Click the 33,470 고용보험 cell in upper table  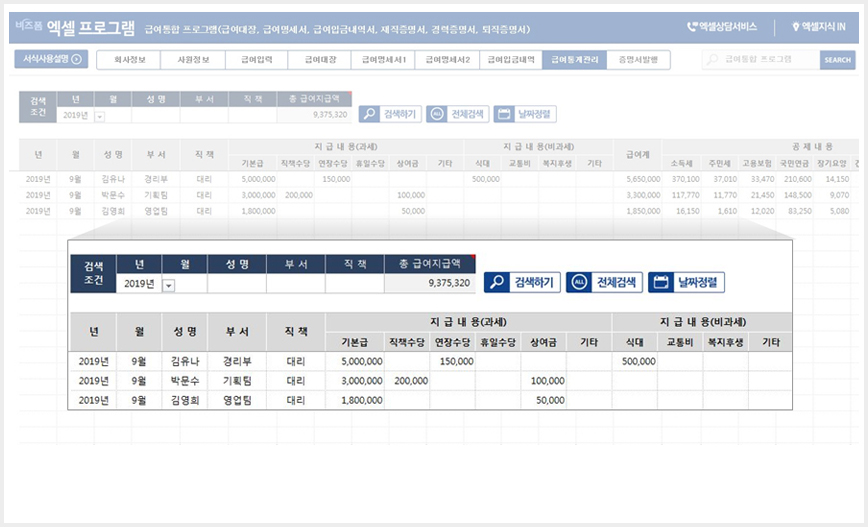click(x=757, y=179)
